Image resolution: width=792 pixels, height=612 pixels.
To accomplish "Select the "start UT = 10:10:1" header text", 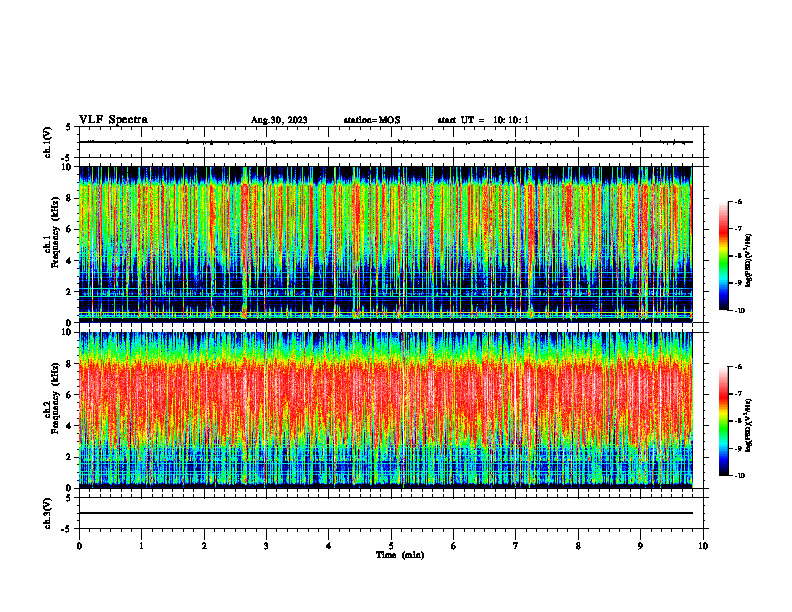I will coord(483,120).
